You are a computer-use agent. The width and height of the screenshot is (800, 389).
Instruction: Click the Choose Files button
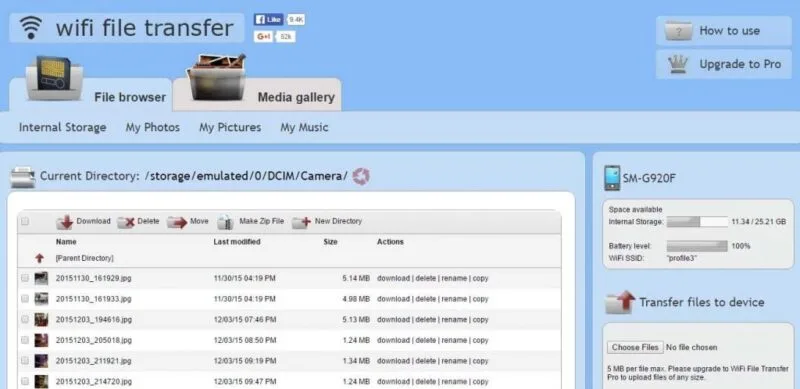point(635,347)
